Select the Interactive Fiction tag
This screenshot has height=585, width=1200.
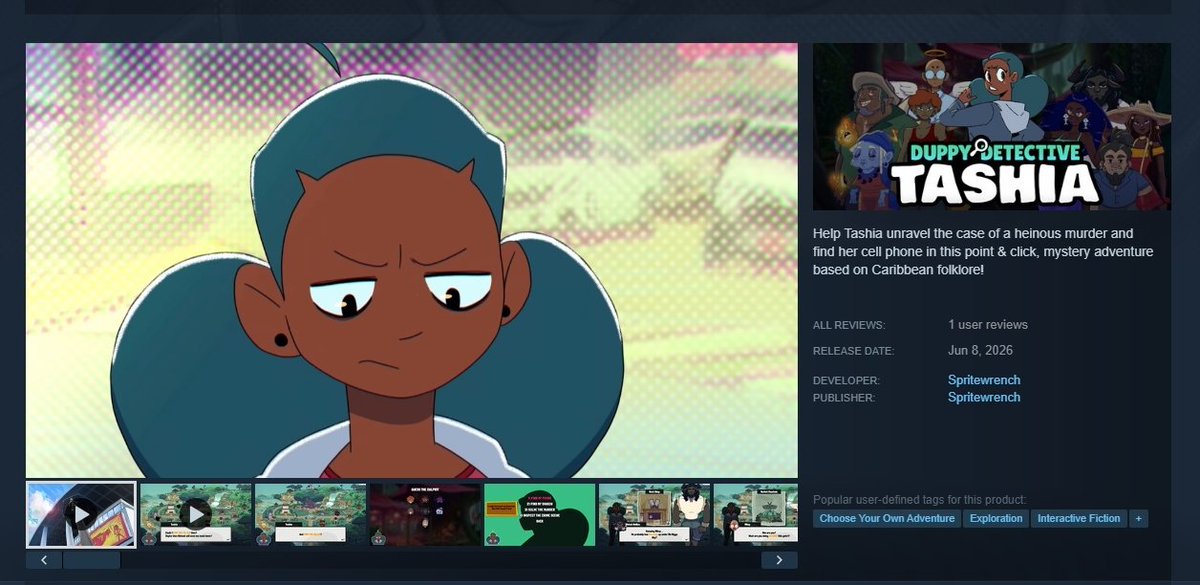click(x=1079, y=518)
